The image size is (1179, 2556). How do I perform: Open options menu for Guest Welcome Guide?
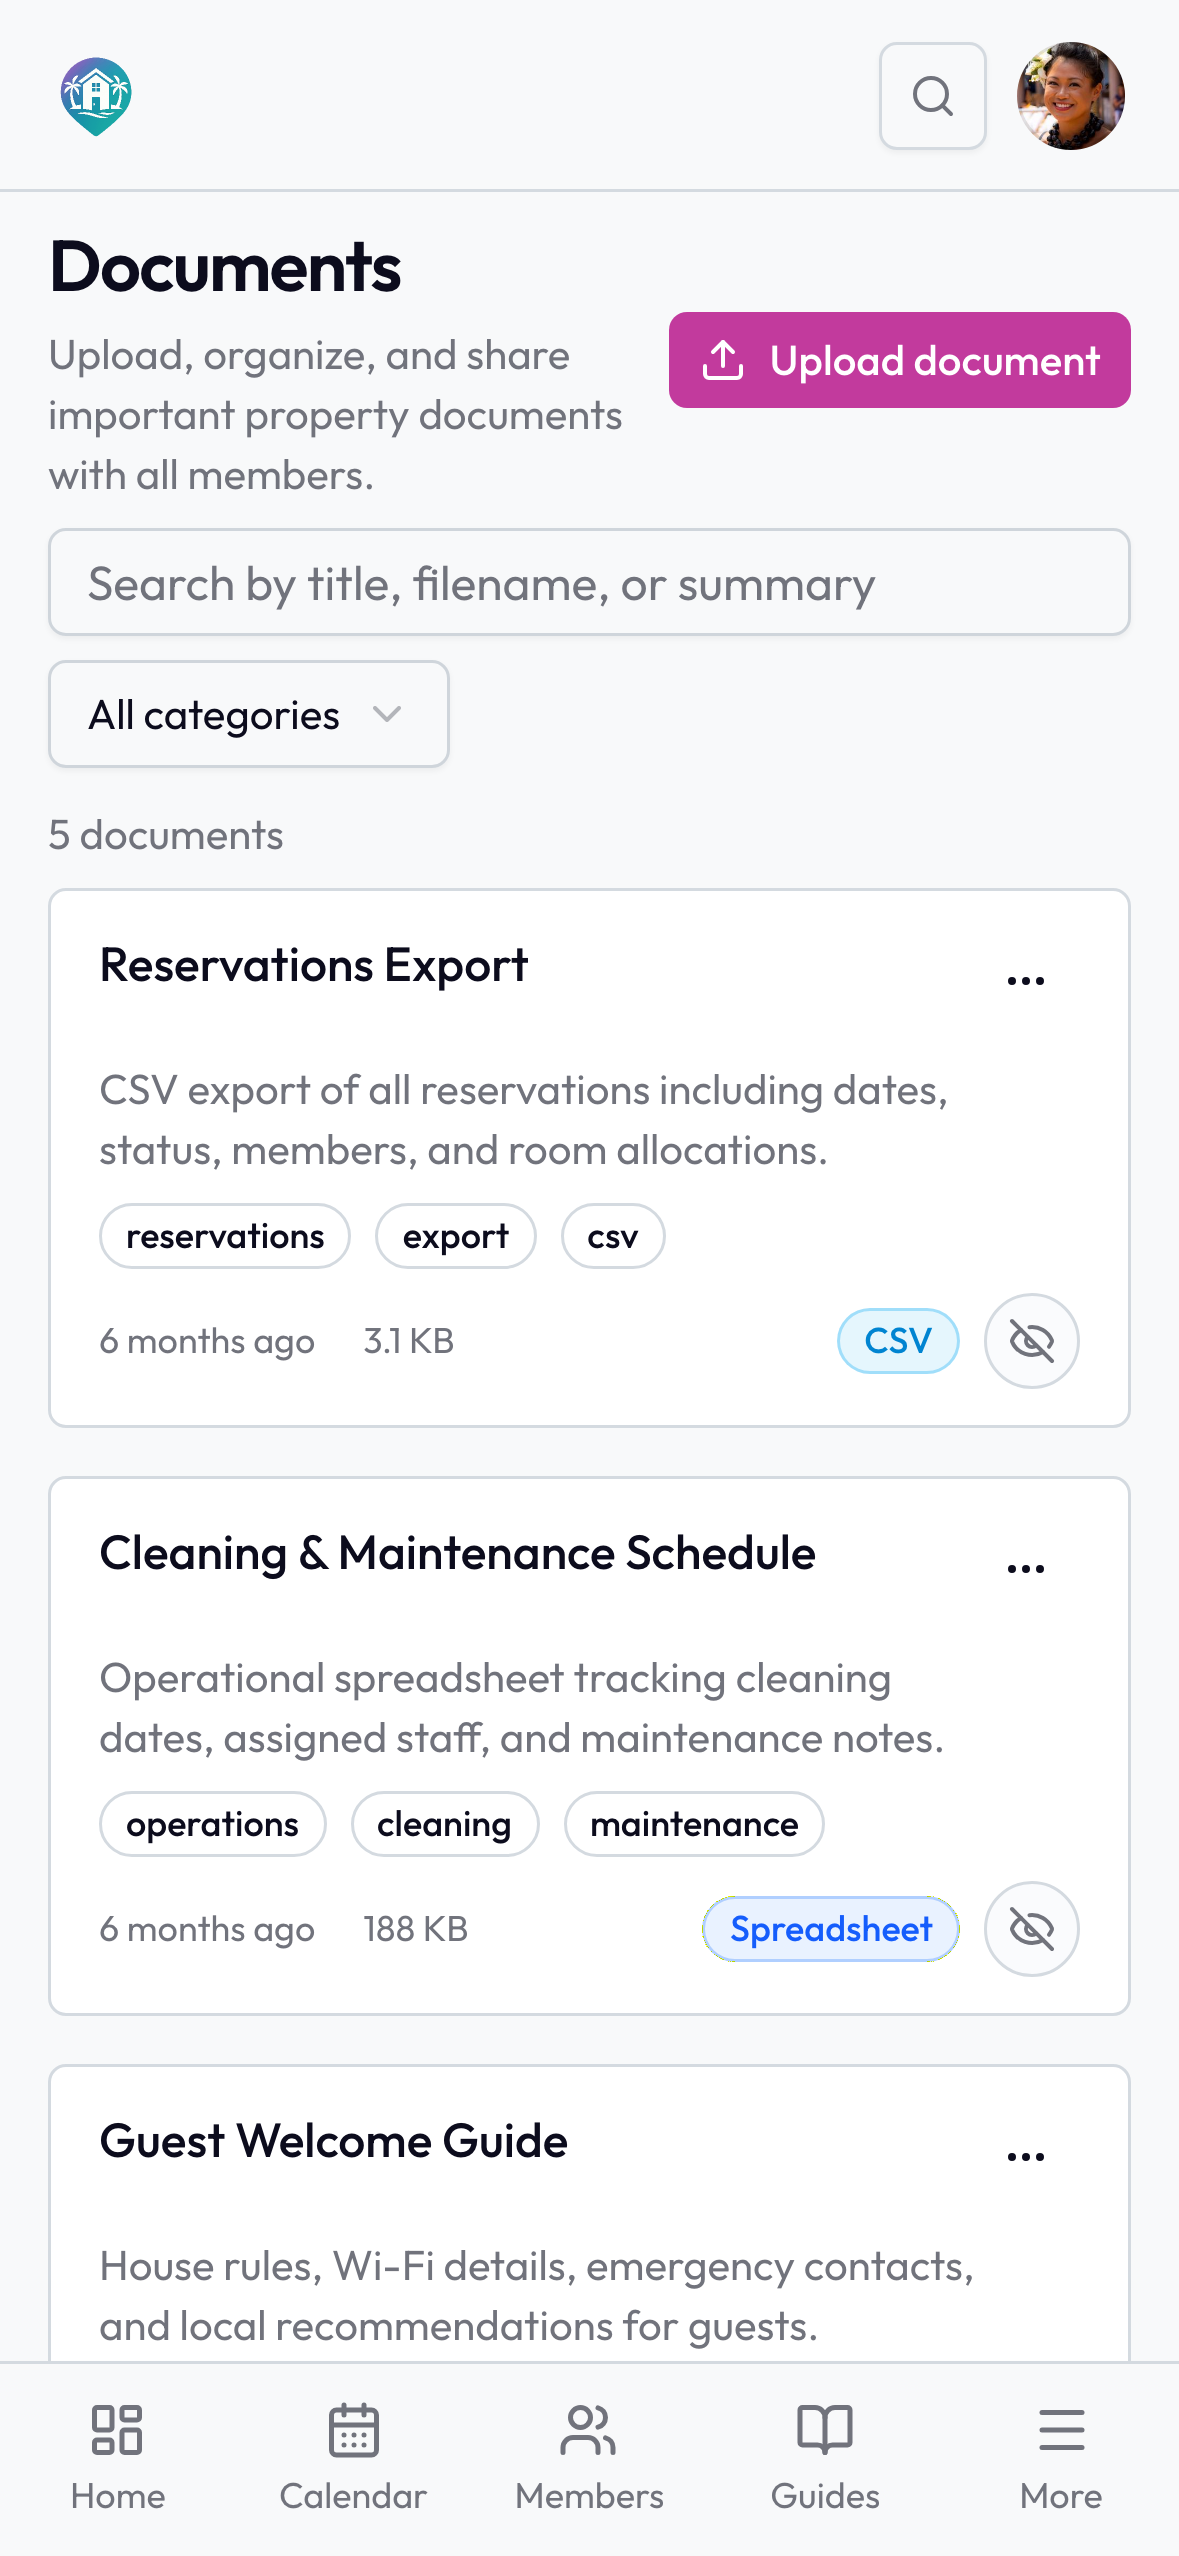(1026, 2157)
